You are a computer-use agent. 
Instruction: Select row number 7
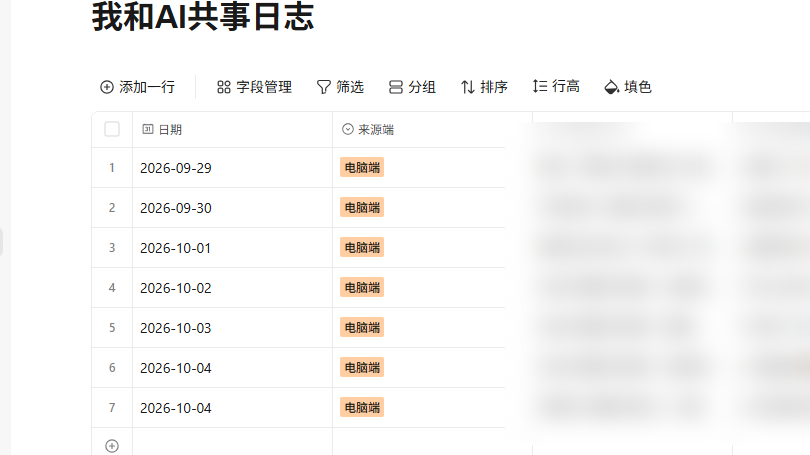[112, 408]
